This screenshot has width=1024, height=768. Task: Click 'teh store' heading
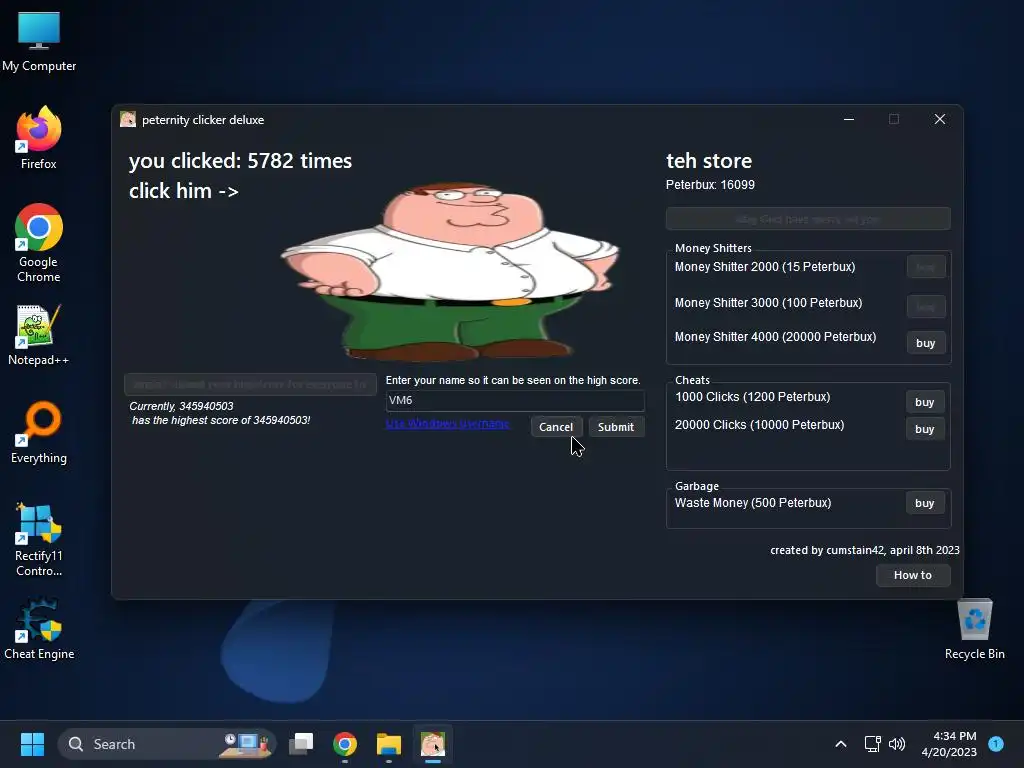[x=709, y=161]
